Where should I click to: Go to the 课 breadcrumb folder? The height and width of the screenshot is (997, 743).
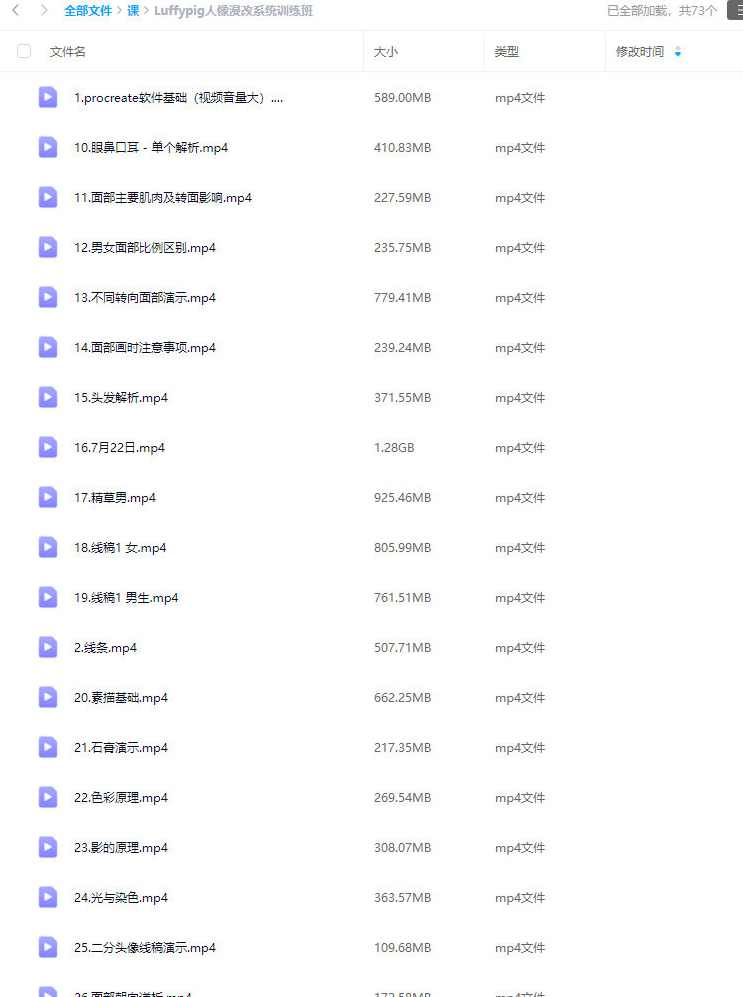133,11
